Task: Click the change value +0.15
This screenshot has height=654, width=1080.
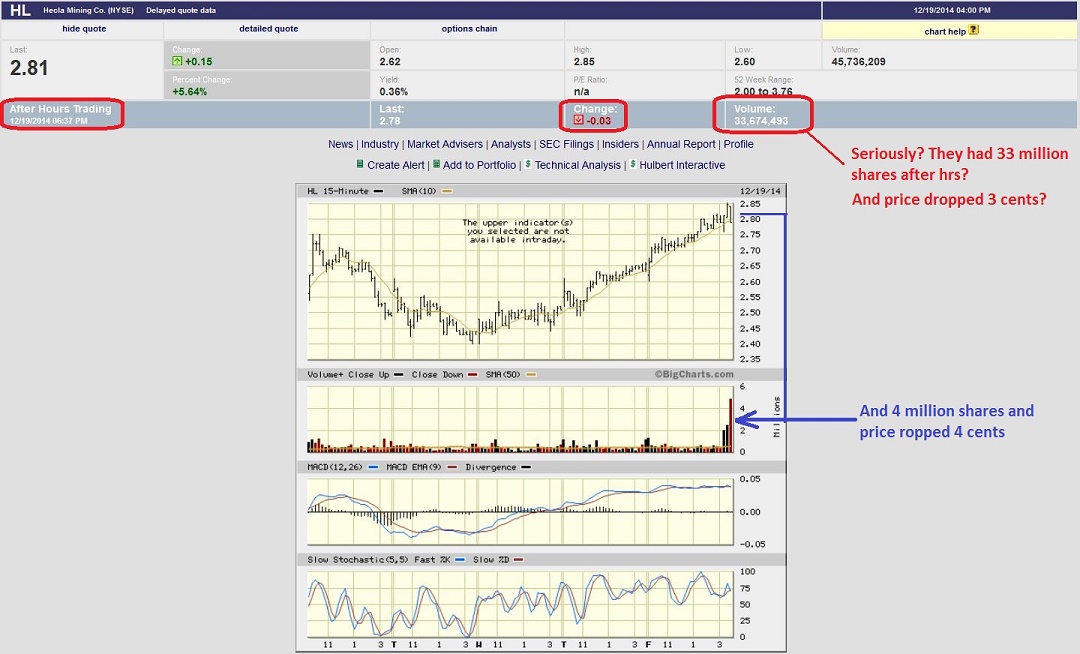Action: click(198, 61)
